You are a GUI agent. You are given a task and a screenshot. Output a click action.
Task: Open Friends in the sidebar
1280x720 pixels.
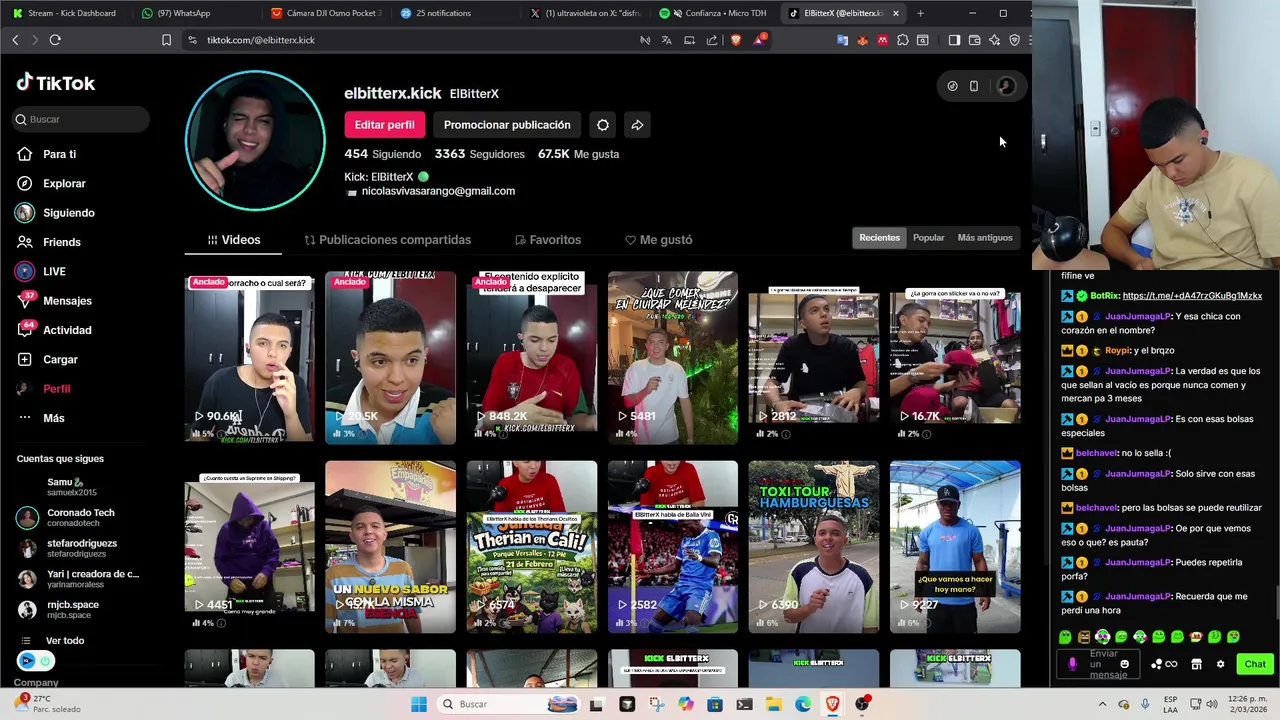[x=48, y=242]
